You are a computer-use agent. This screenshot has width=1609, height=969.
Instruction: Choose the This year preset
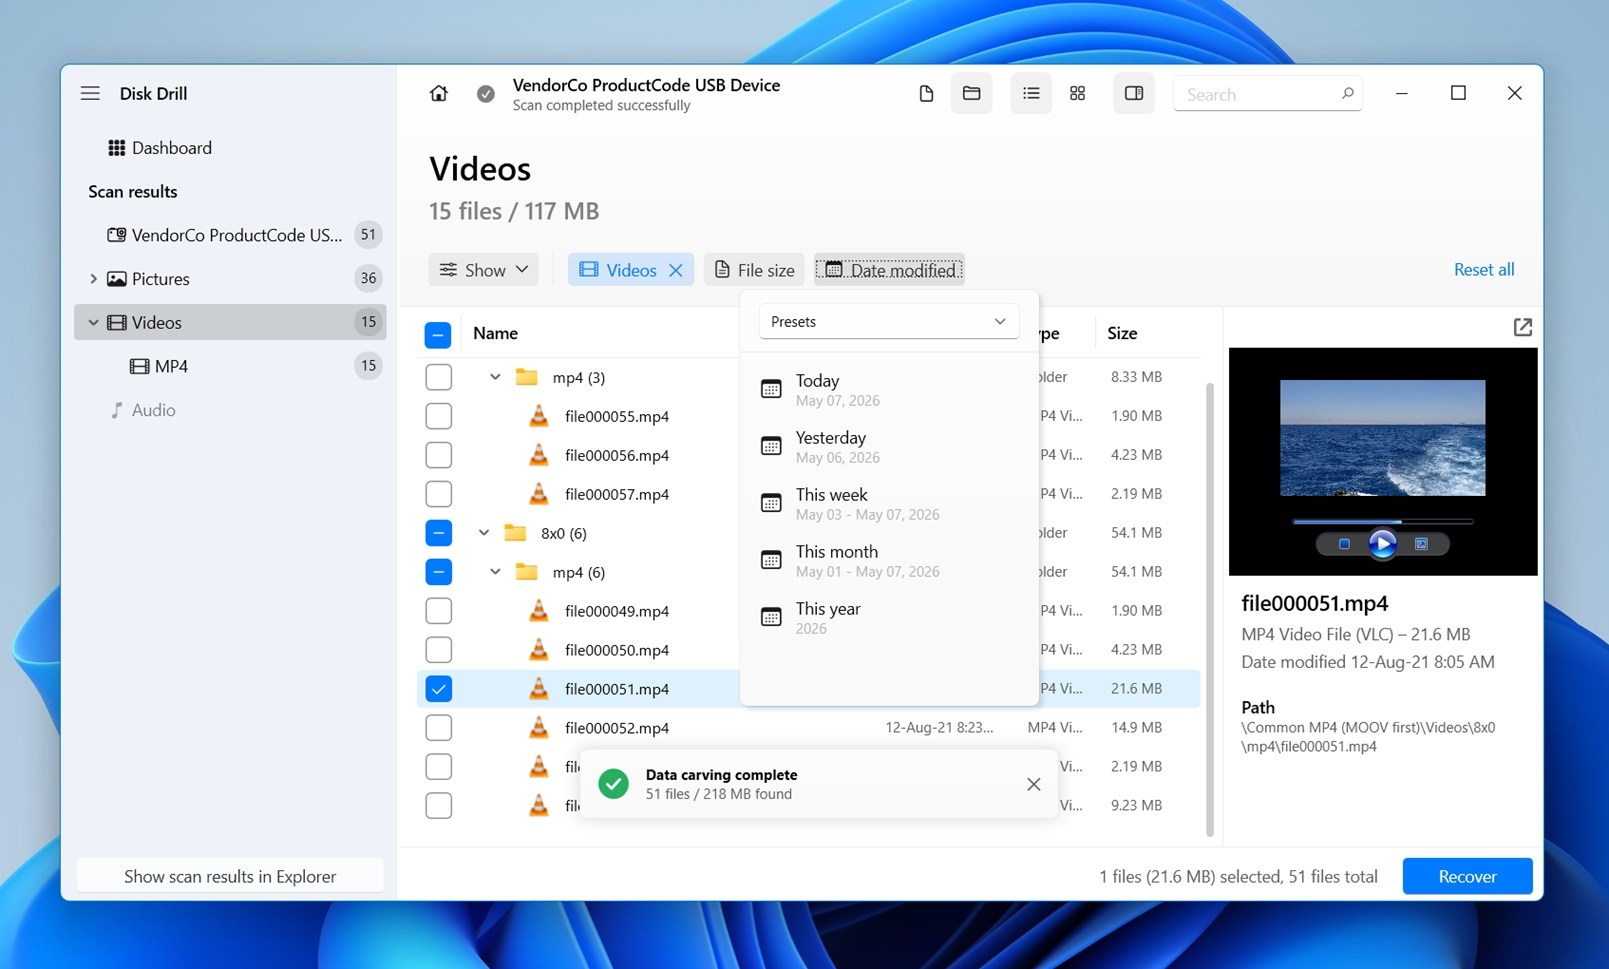point(889,617)
